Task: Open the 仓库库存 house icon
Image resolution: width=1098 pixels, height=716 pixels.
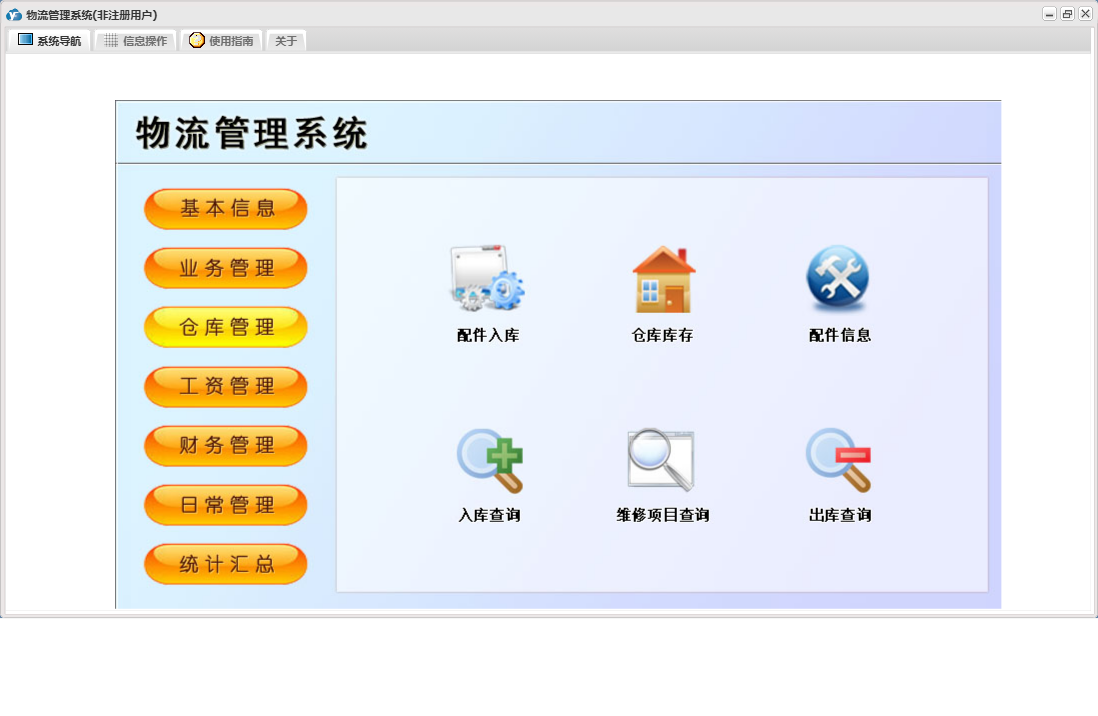Action: (x=663, y=280)
